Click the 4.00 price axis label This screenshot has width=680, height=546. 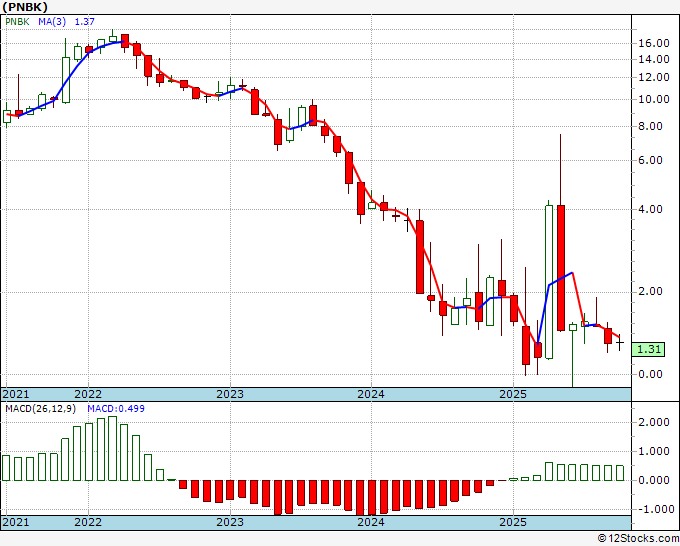(x=651, y=209)
